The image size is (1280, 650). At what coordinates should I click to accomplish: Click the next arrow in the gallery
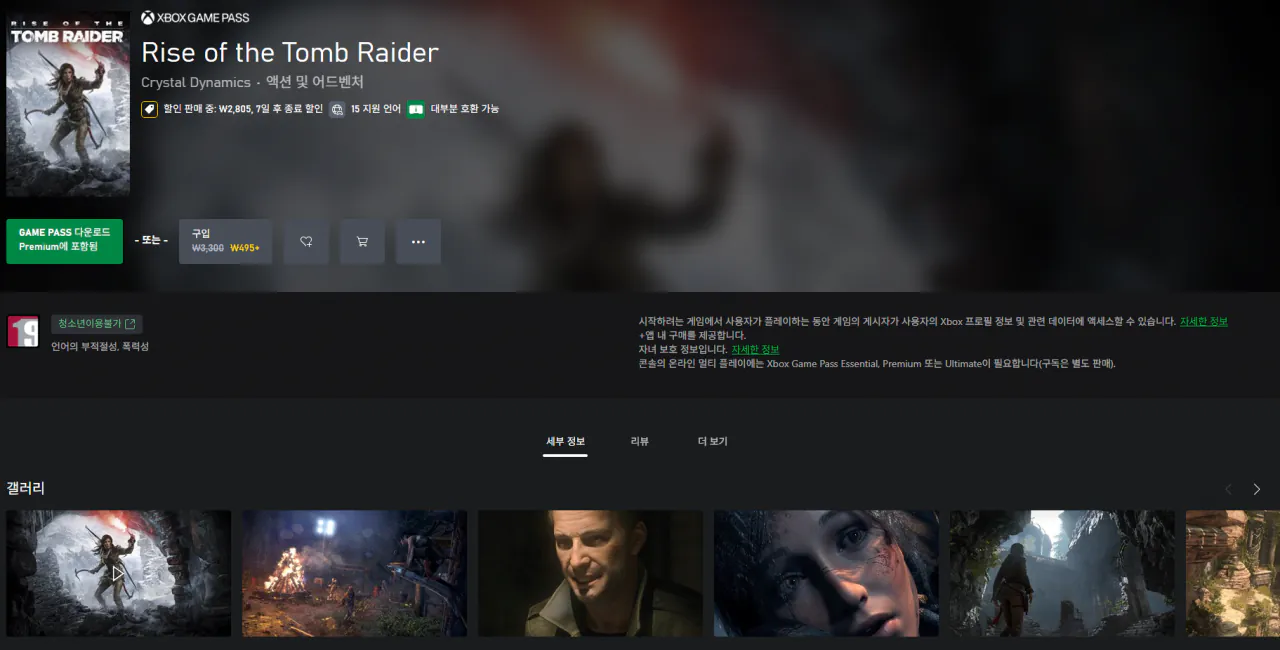click(1256, 489)
